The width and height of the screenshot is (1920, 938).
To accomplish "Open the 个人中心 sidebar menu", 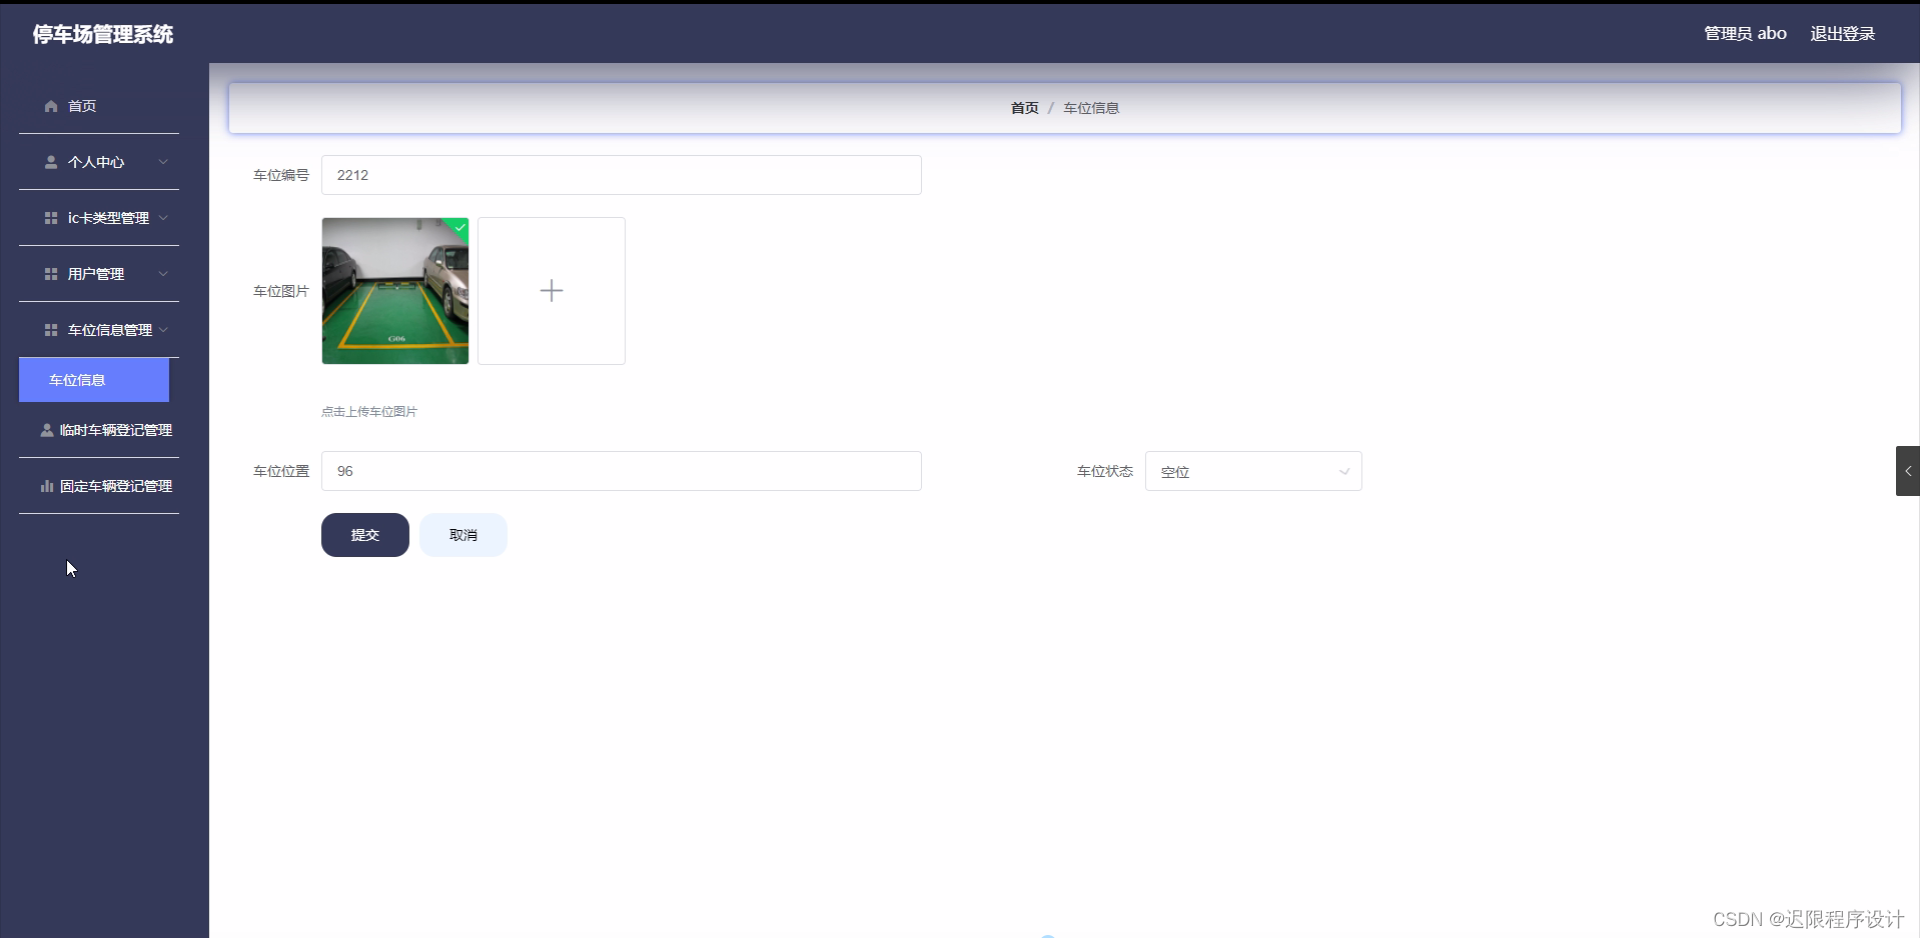I will (x=99, y=162).
